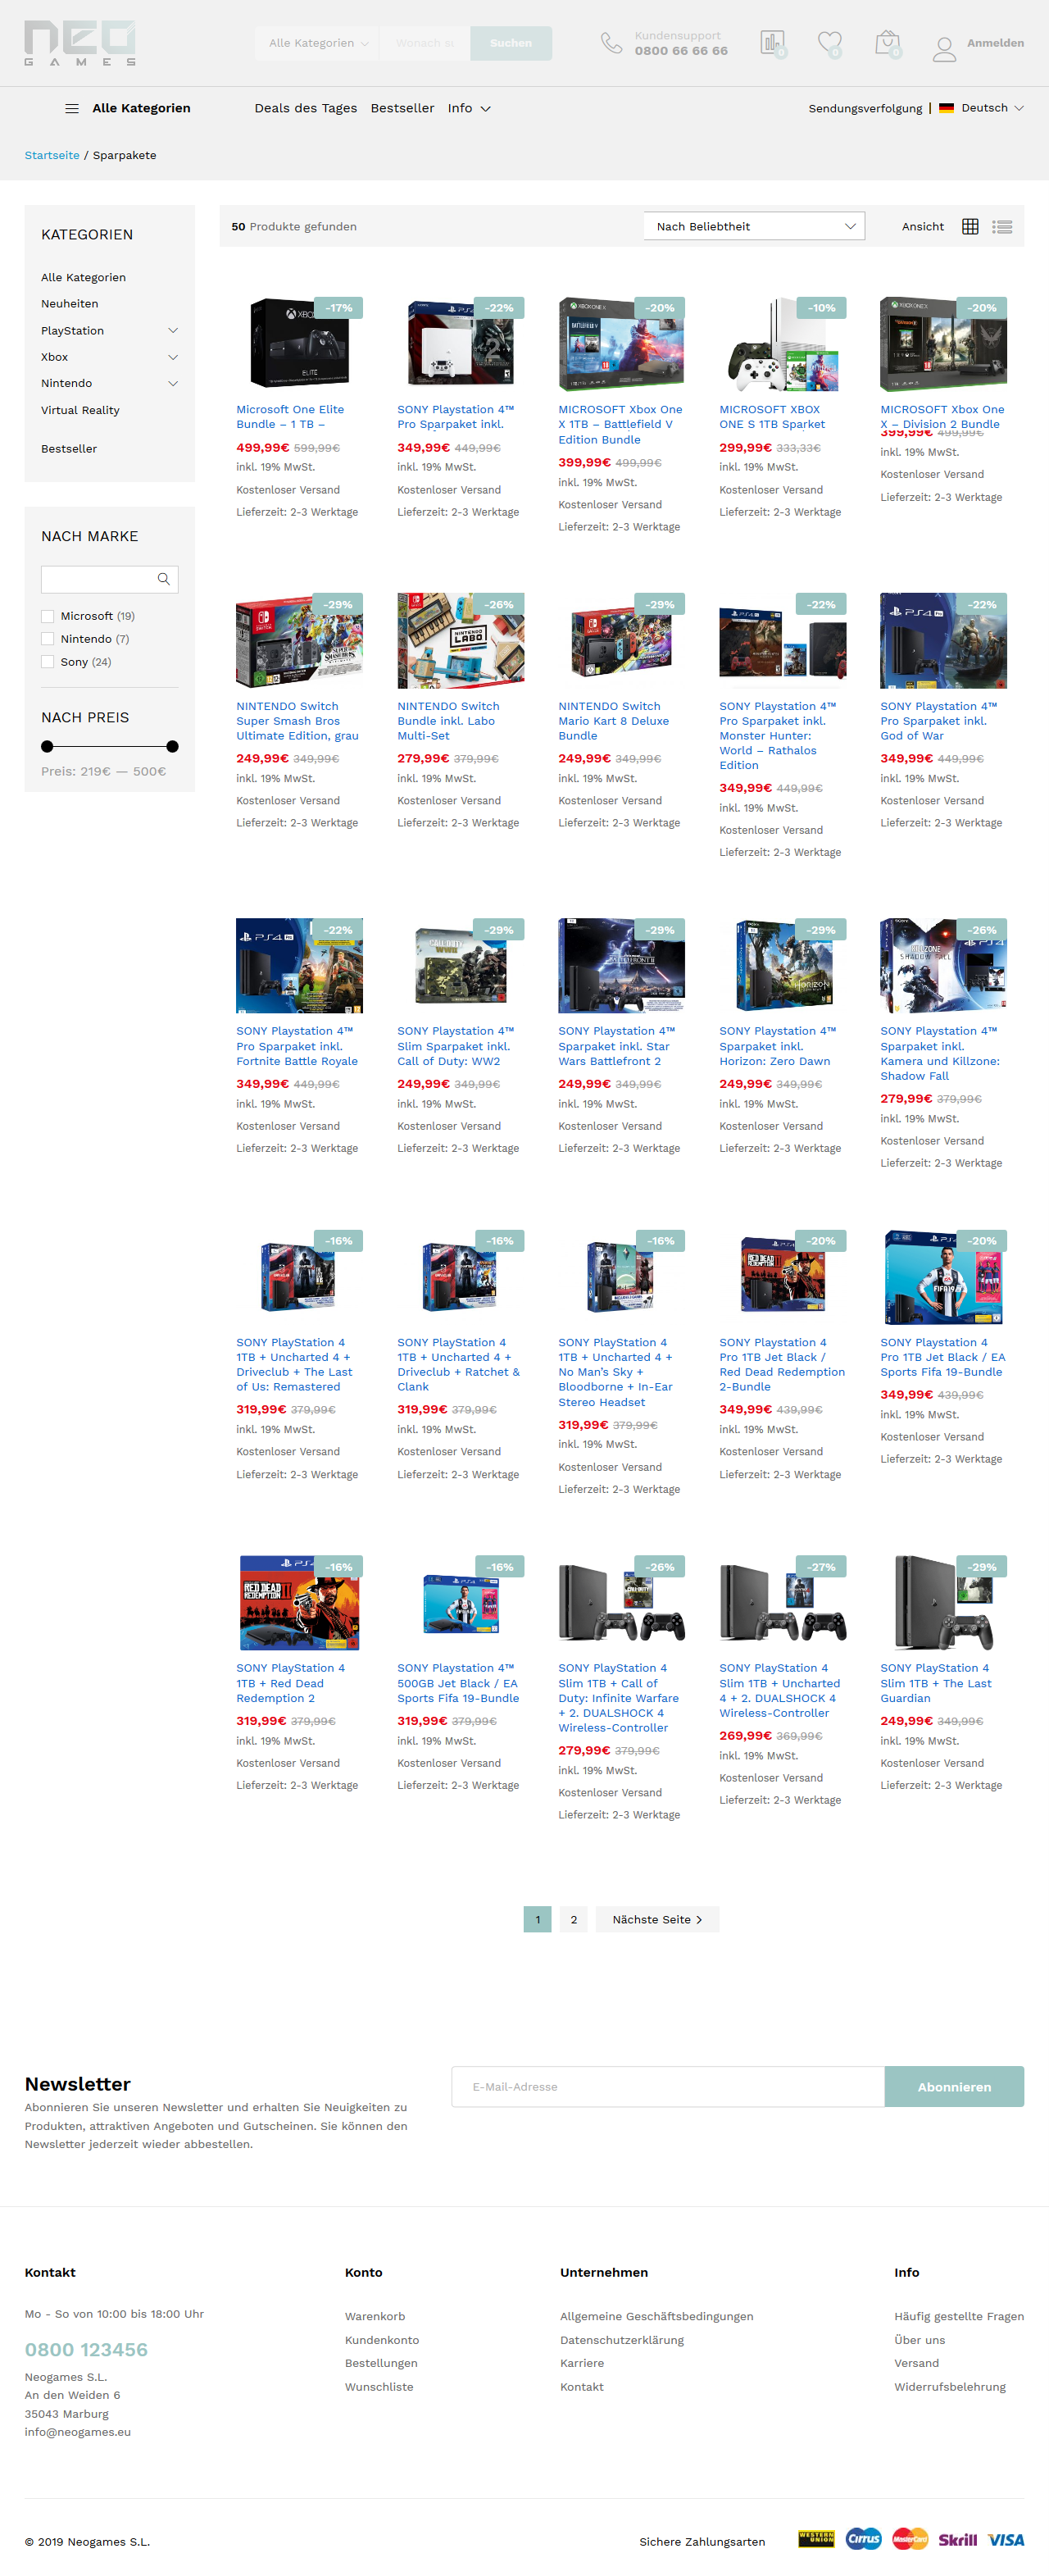Check the Sony brand filter

[x=47, y=662]
